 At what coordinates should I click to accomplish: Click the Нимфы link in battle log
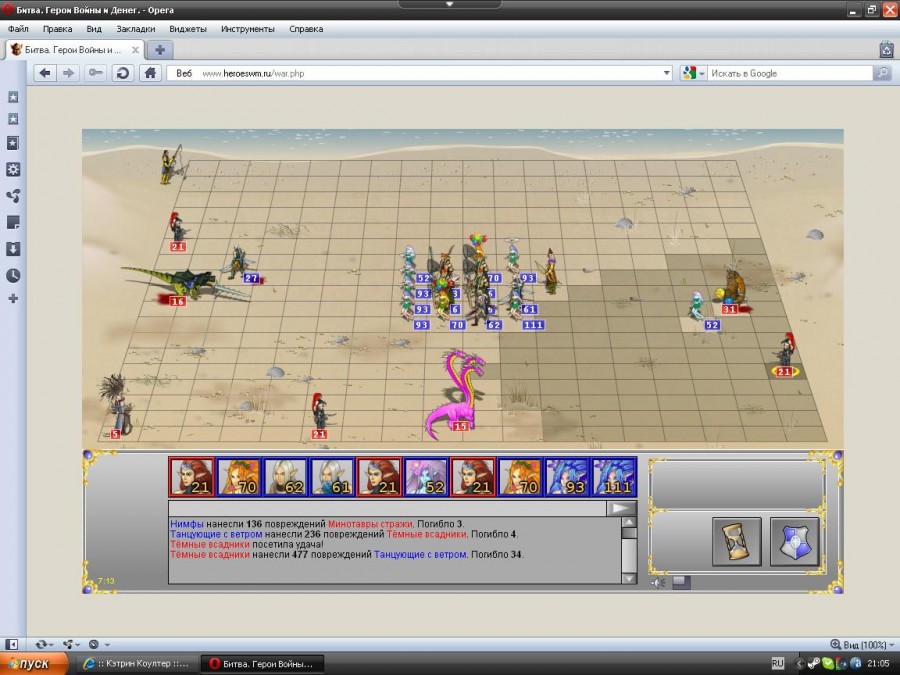tap(187, 523)
